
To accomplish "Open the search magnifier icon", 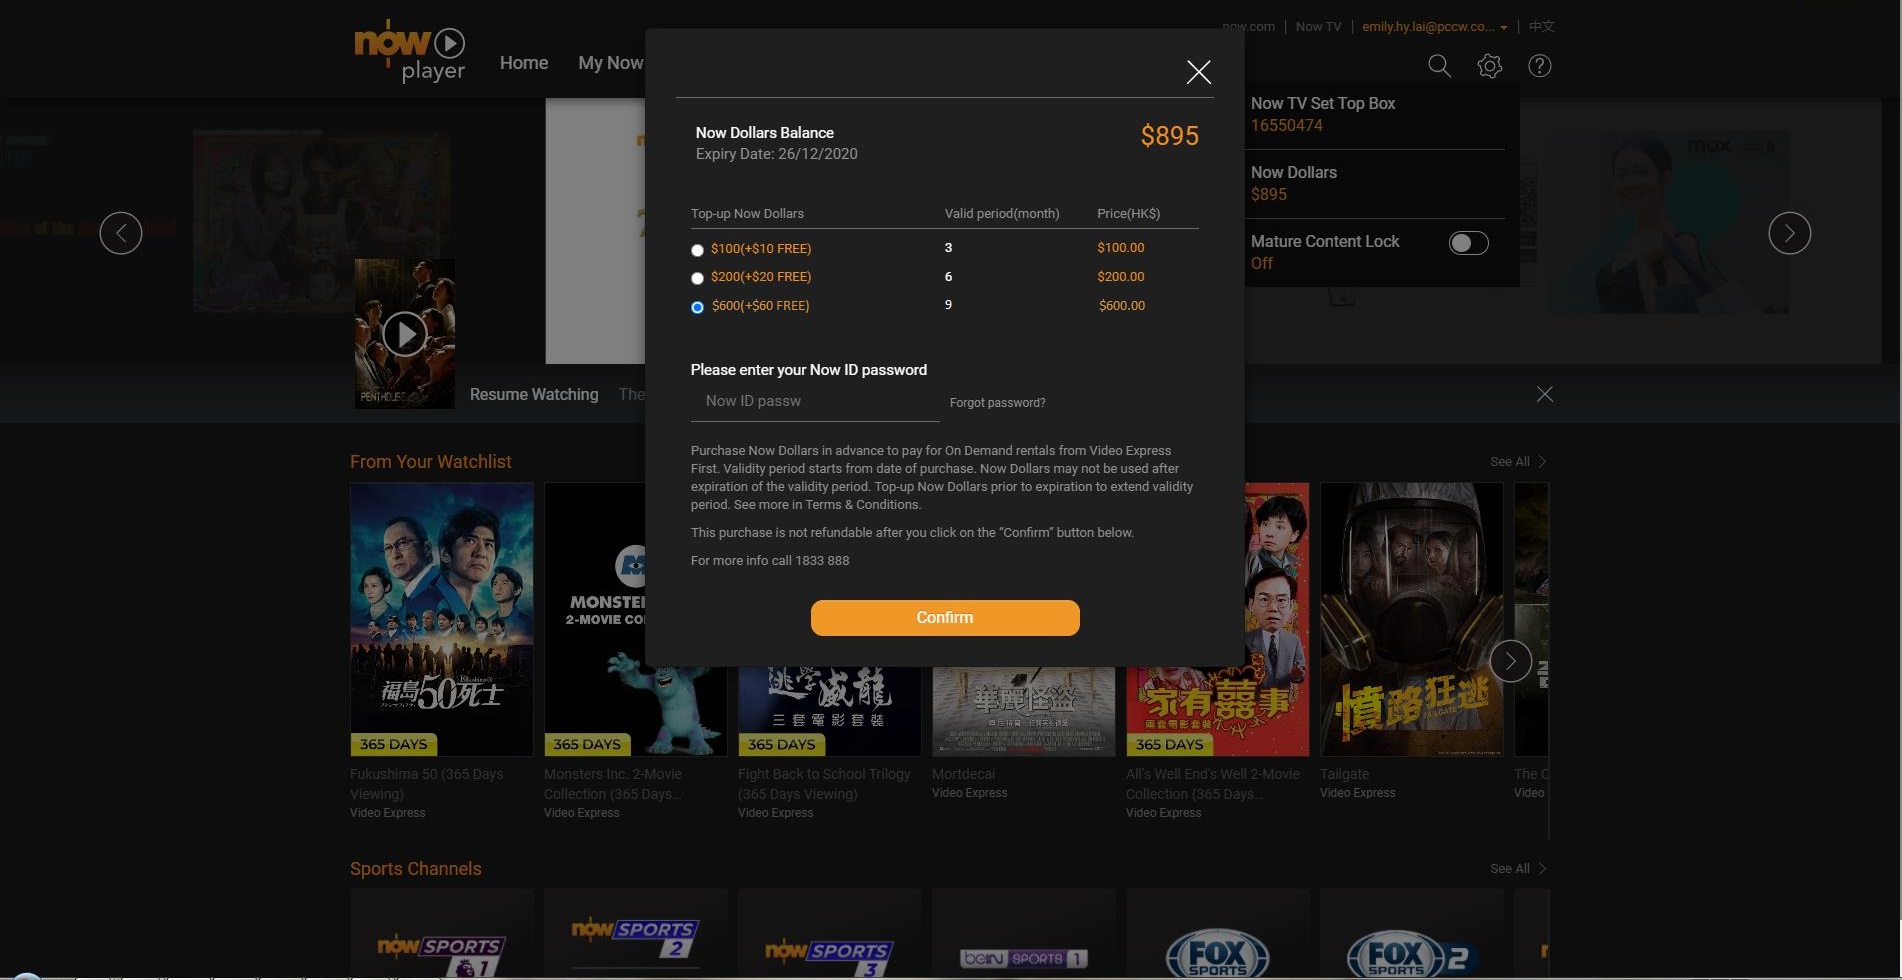I will (1439, 66).
